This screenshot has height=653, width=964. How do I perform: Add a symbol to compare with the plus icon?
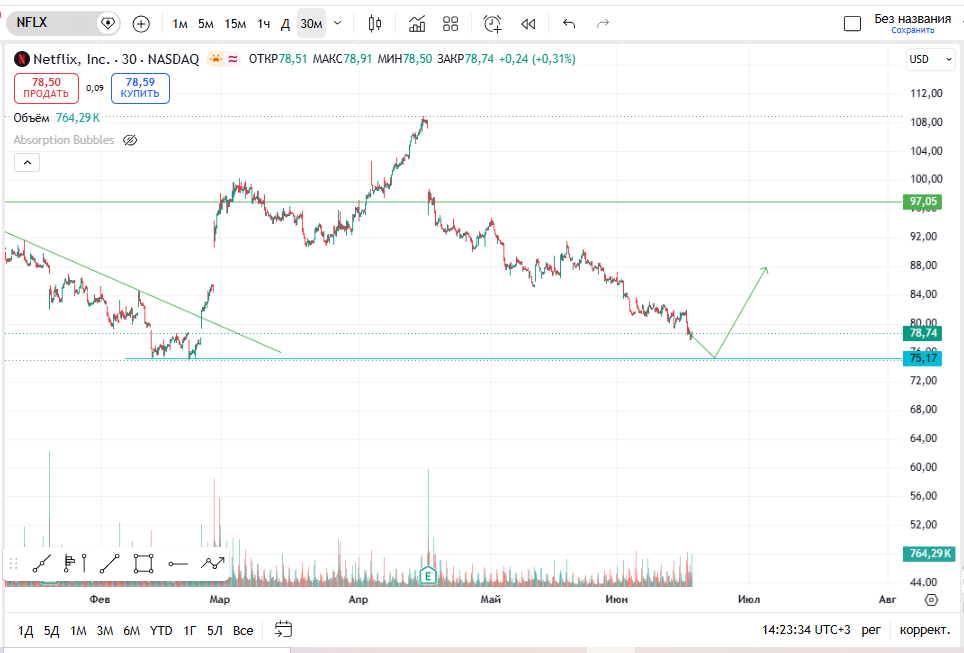[x=141, y=23]
